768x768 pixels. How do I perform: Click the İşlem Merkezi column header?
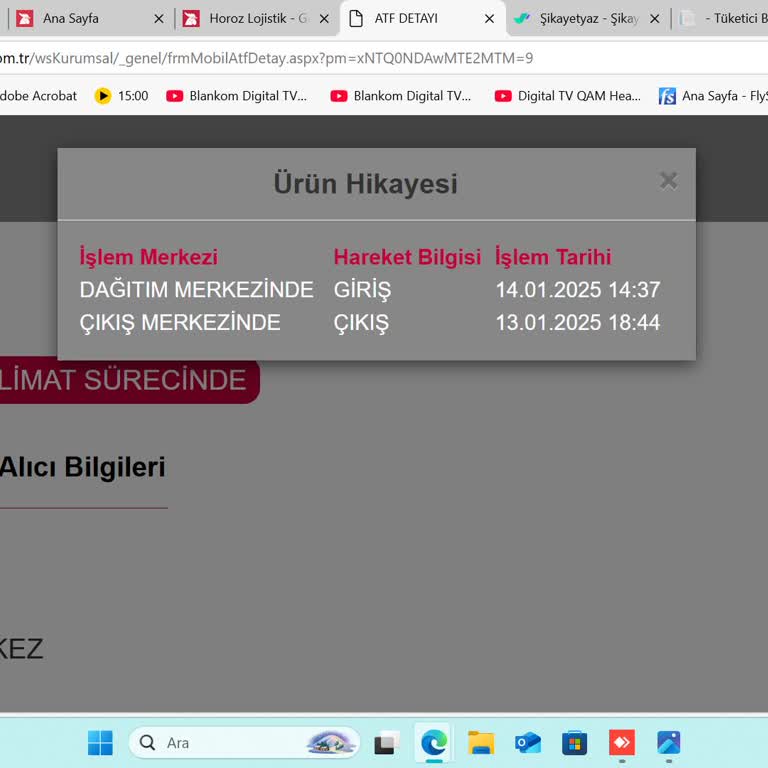coord(148,257)
